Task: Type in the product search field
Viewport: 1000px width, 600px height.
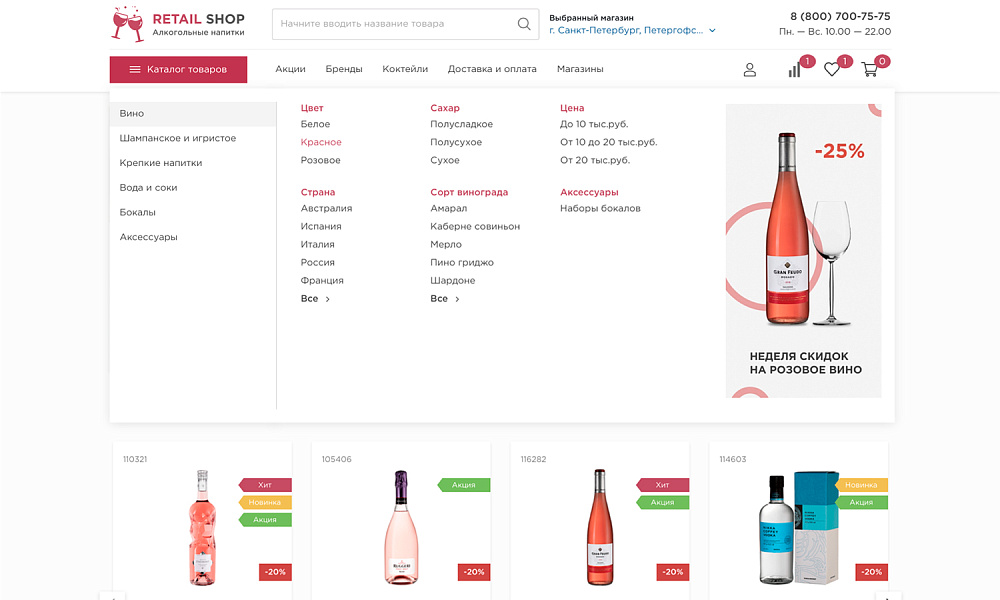Action: click(x=395, y=24)
